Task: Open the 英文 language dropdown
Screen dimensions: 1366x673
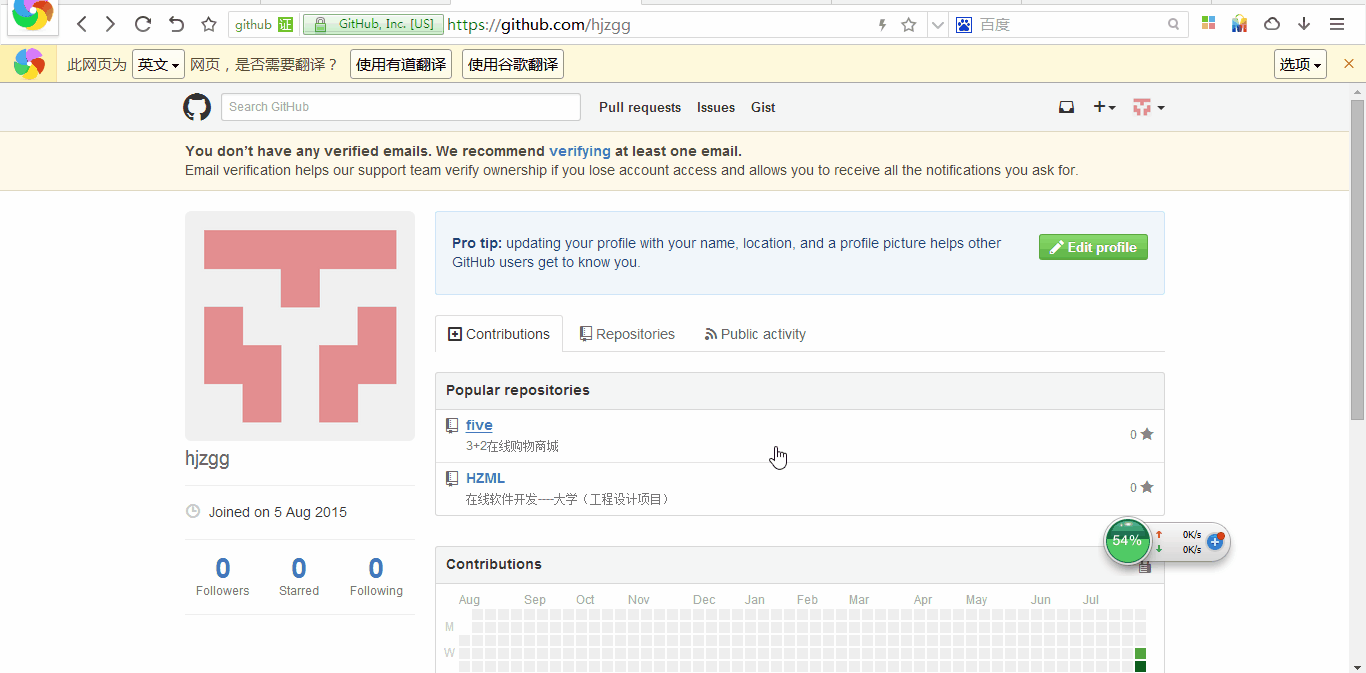Action: (x=159, y=65)
